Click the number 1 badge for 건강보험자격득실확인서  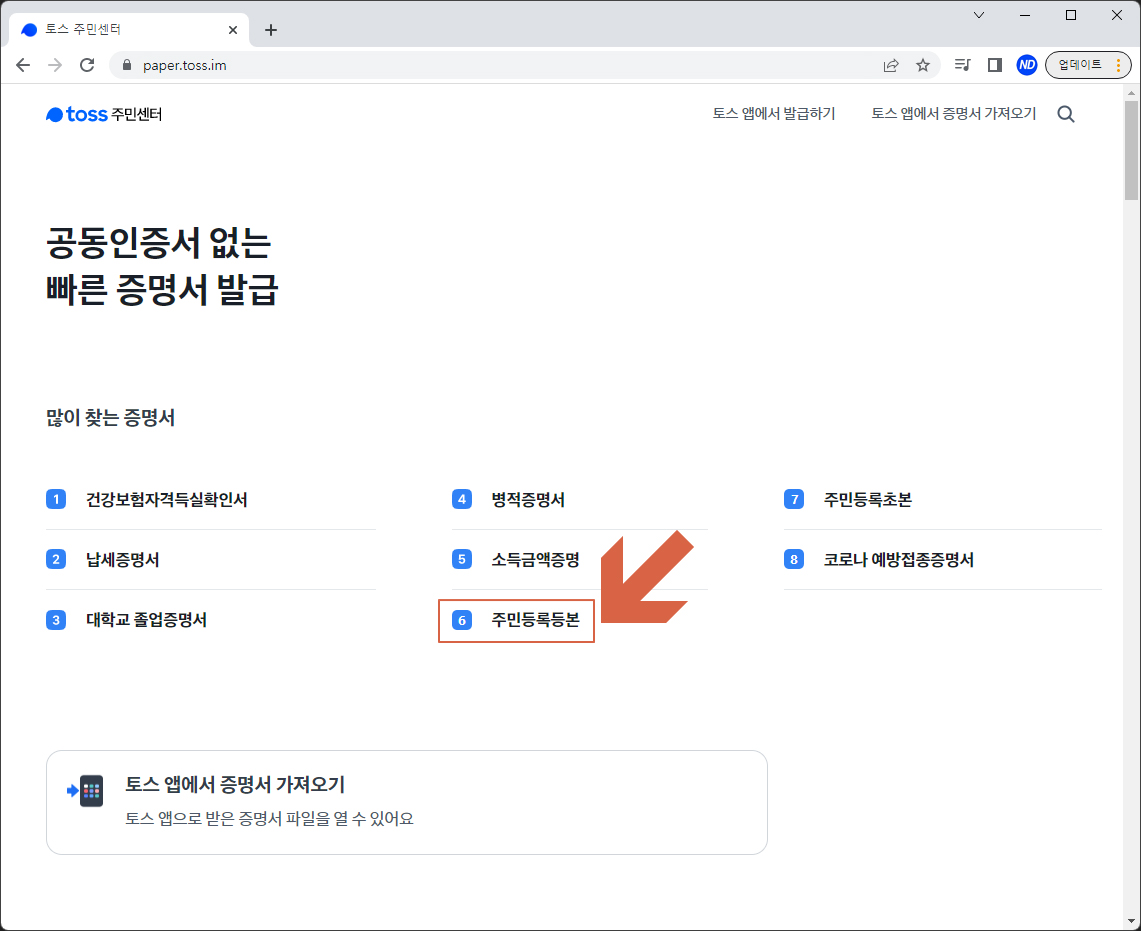point(56,499)
